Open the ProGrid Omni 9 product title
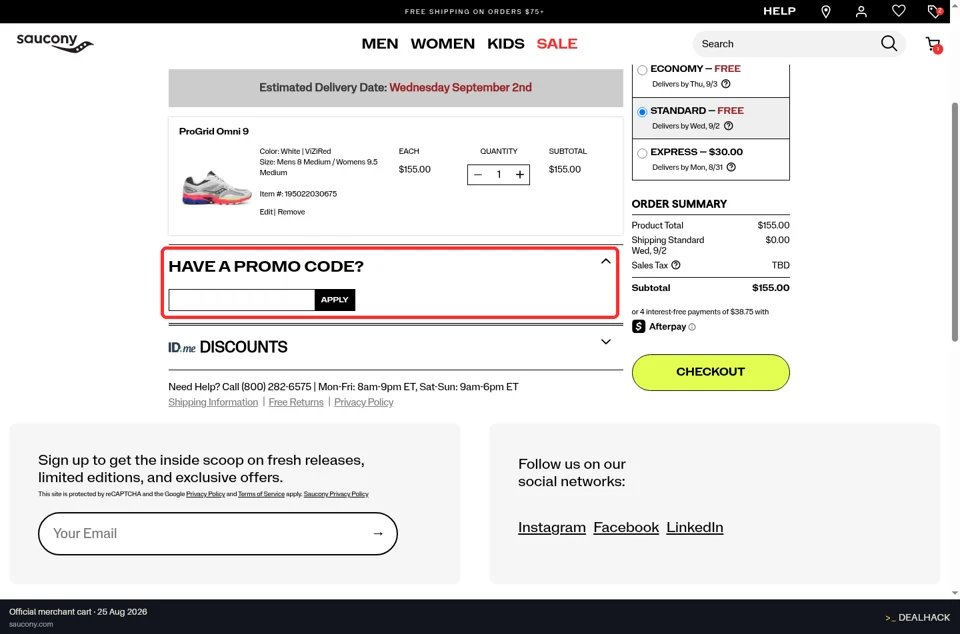This screenshot has height=634, width=960. point(214,131)
